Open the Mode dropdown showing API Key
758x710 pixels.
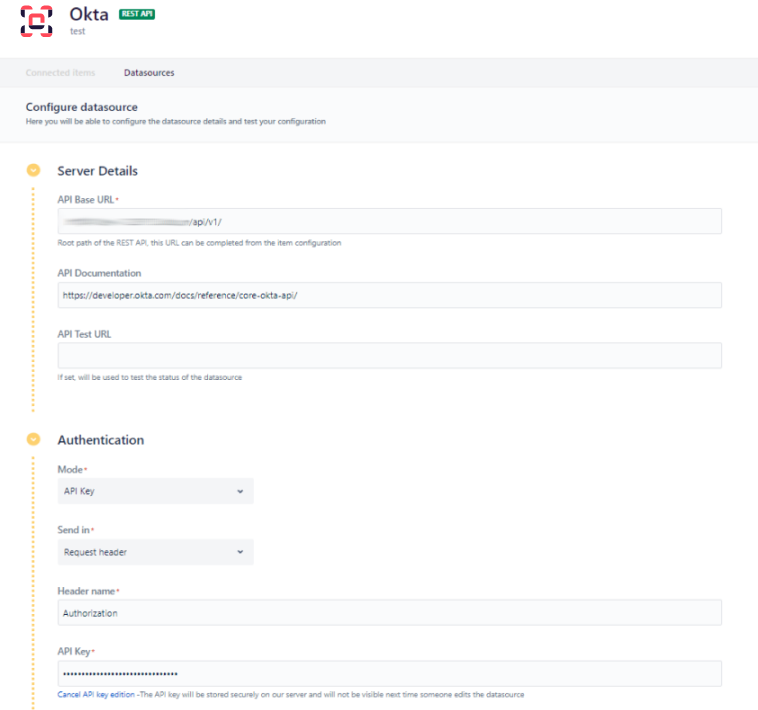click(x=155, y=491)
